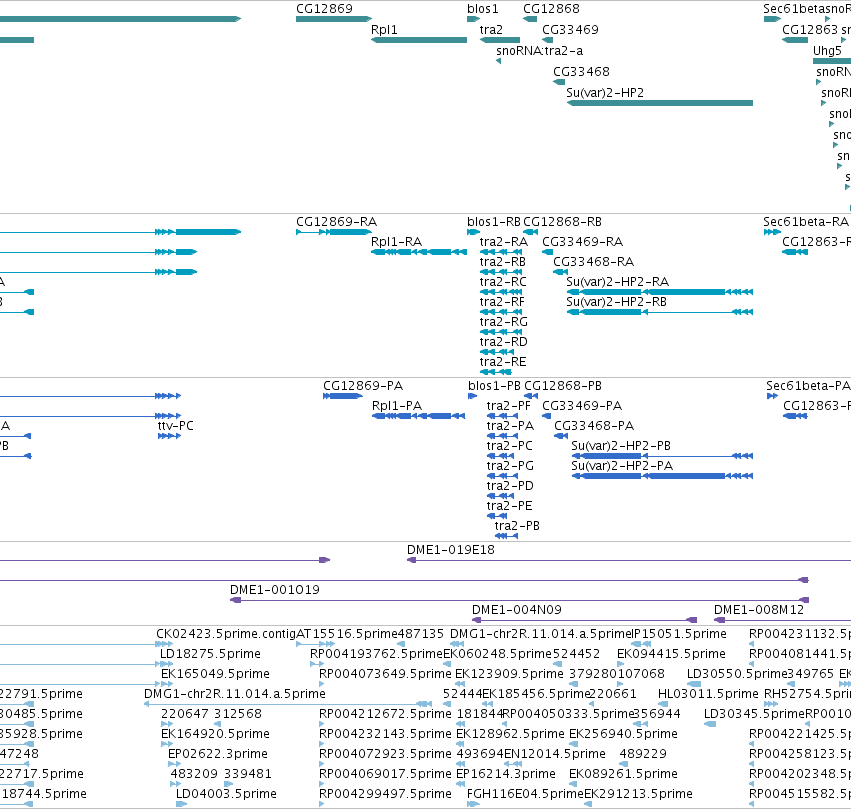Viewport: 851px width, 809px height.
Task: Click the EK165049.5prime EST label
Action: tap(215, 674)
